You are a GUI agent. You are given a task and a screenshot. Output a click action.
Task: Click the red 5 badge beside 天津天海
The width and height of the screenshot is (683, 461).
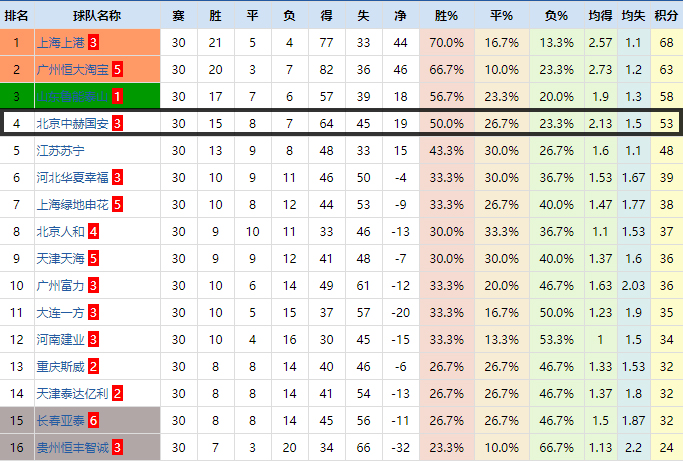[x=93, y=259]
